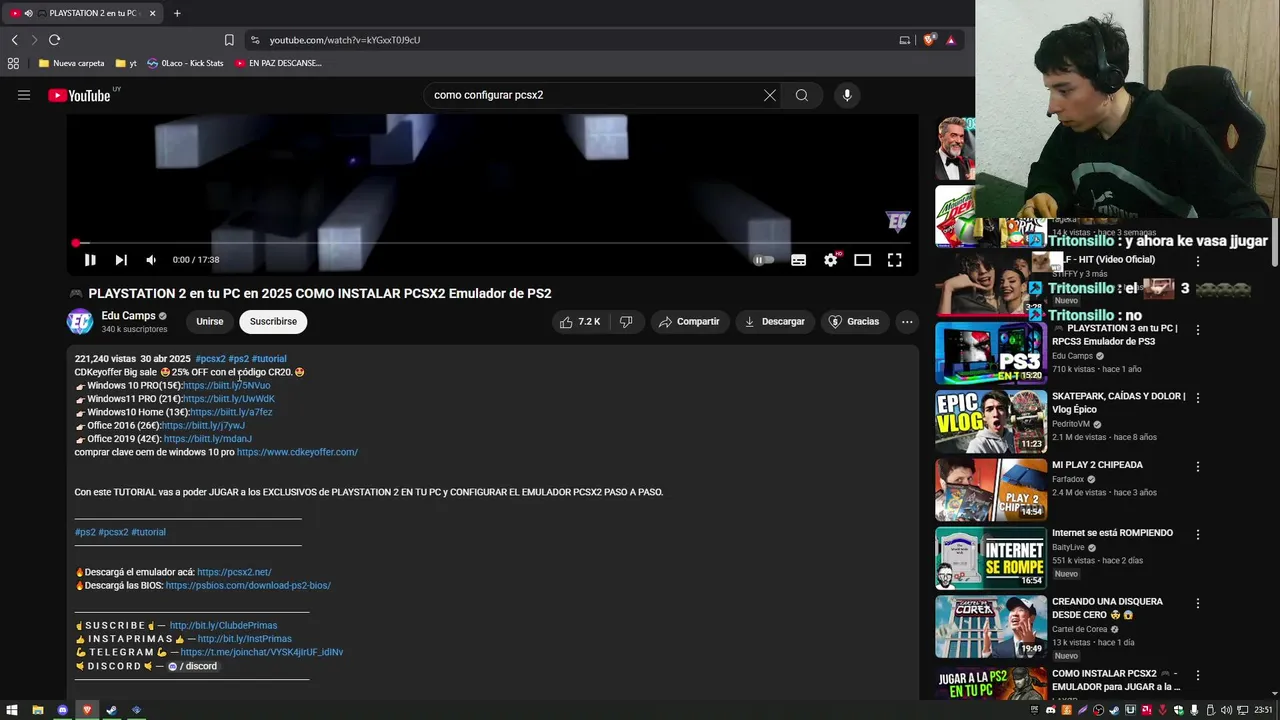Open options menu for Internet se está ROMPIENDO
Screen dimensions: 1280x720
(x=1198, y=535)
